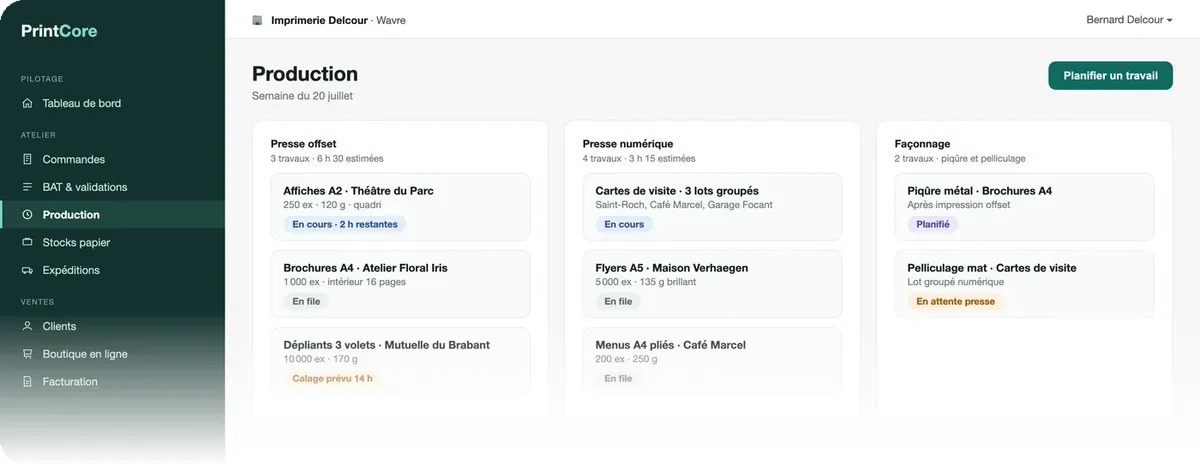
Task: Click the Boutique en ligne cart icon
Action: coord(27,354)
